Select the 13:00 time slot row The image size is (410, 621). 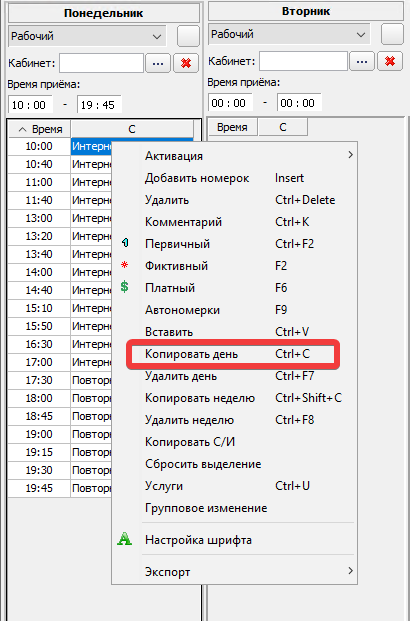tap(39, 218)
